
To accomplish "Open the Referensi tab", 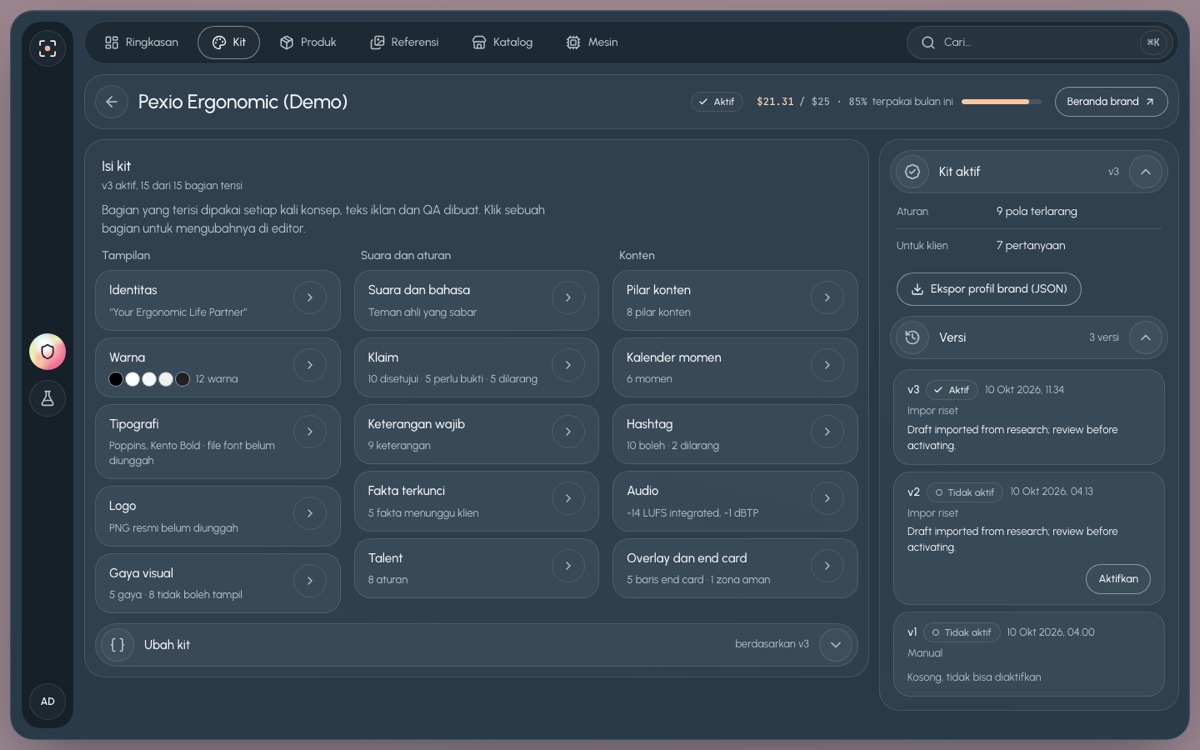I will point(404,43).
